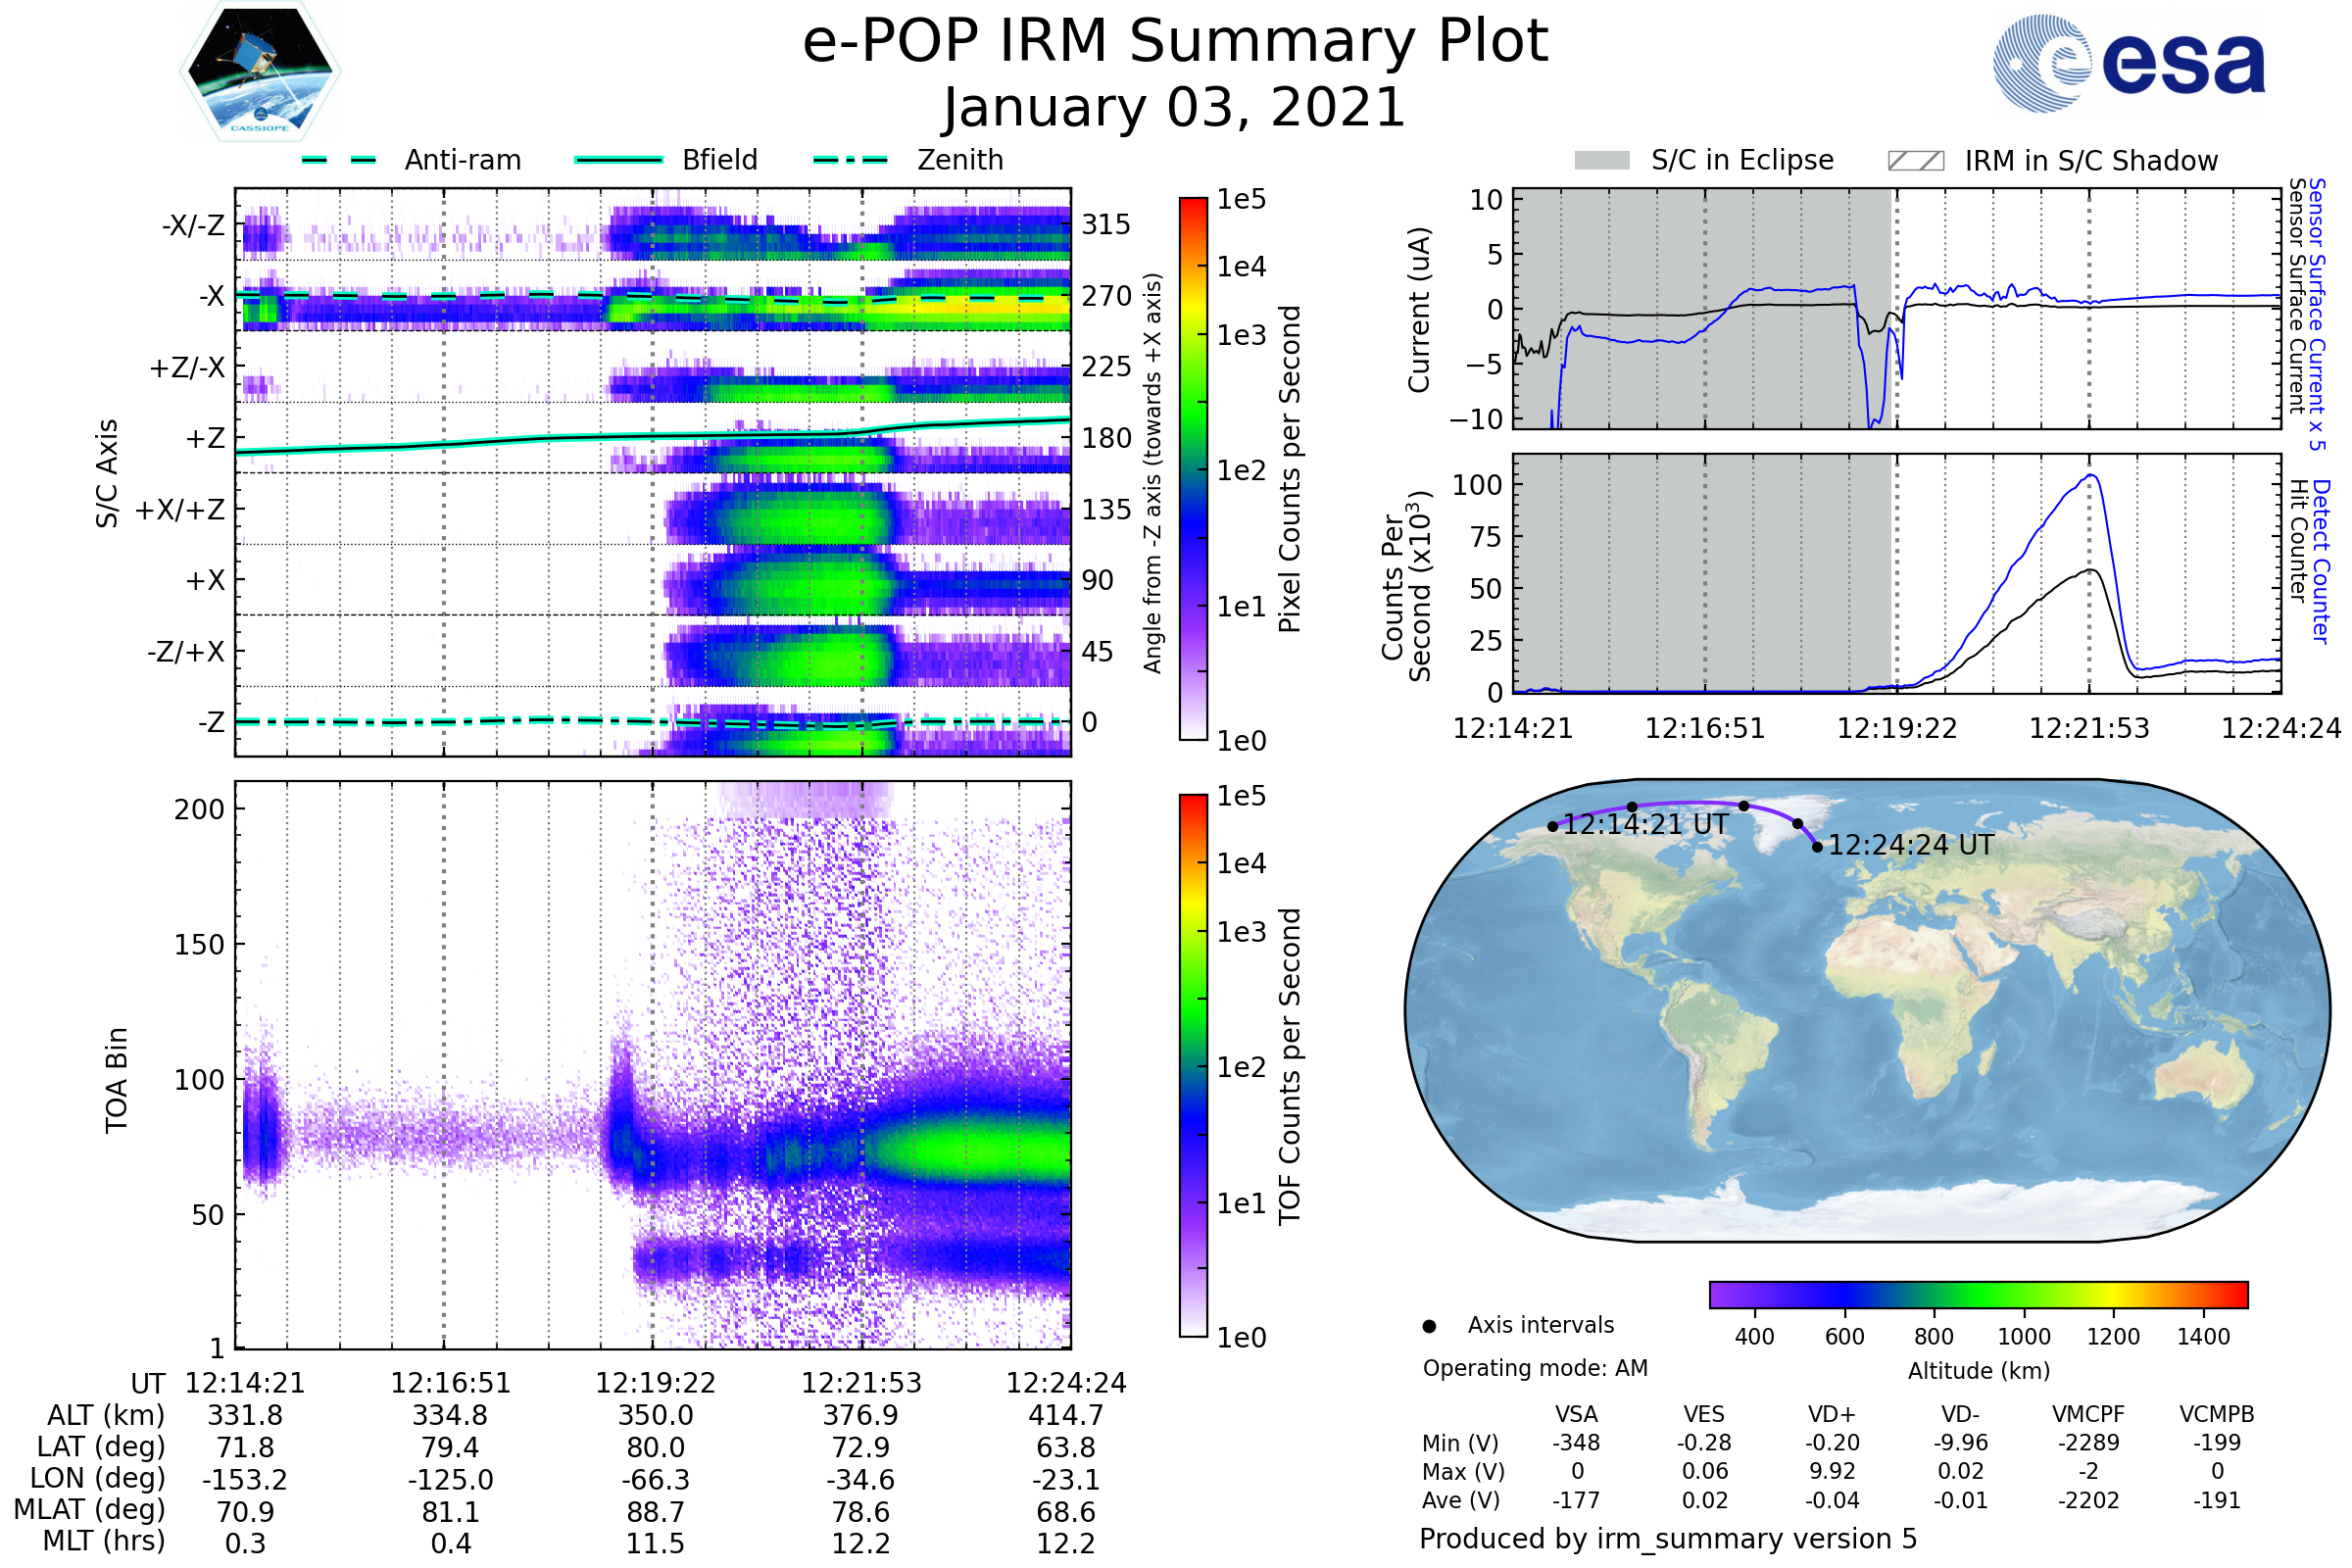Click the Operating mode: AM text

click(x=1535, y=1368)
